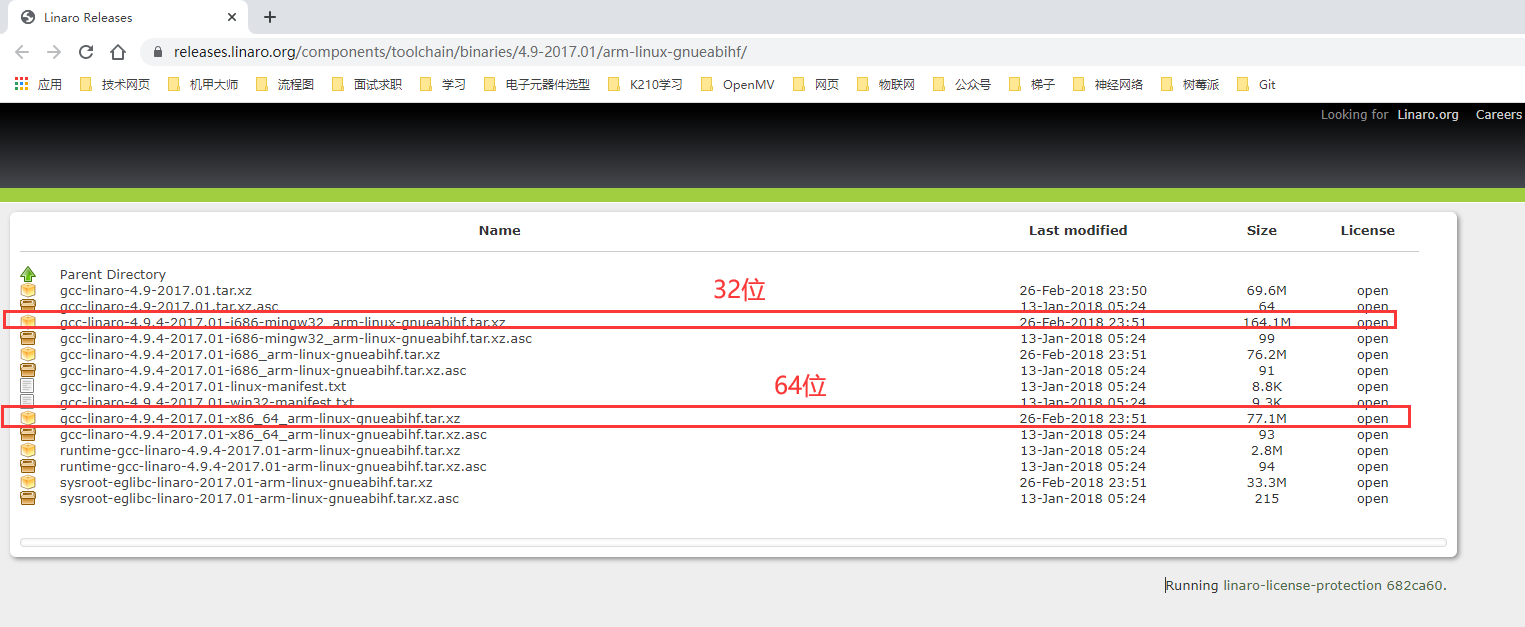Download gcc-linaro-4.9-2017.01.tar.xz

point(156,290)
